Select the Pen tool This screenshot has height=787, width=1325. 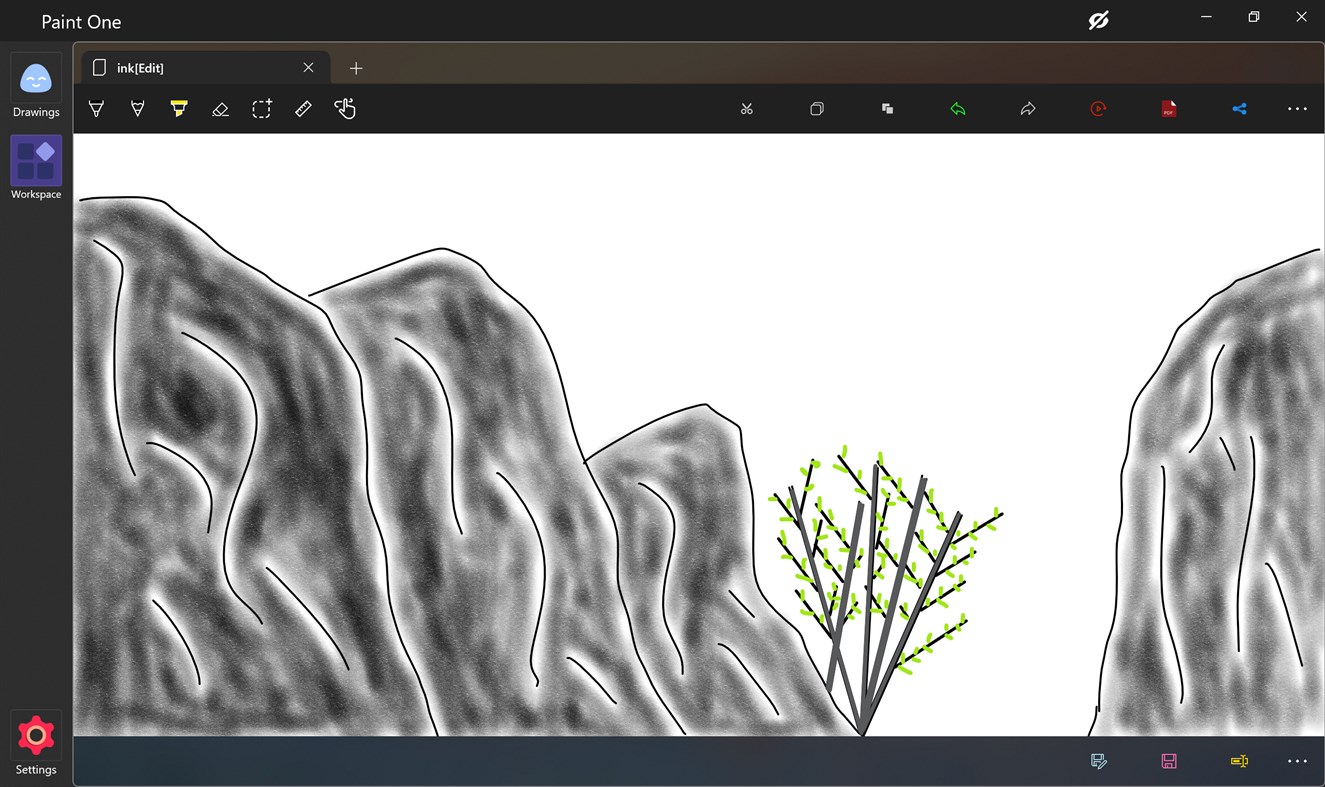[96, 108]
